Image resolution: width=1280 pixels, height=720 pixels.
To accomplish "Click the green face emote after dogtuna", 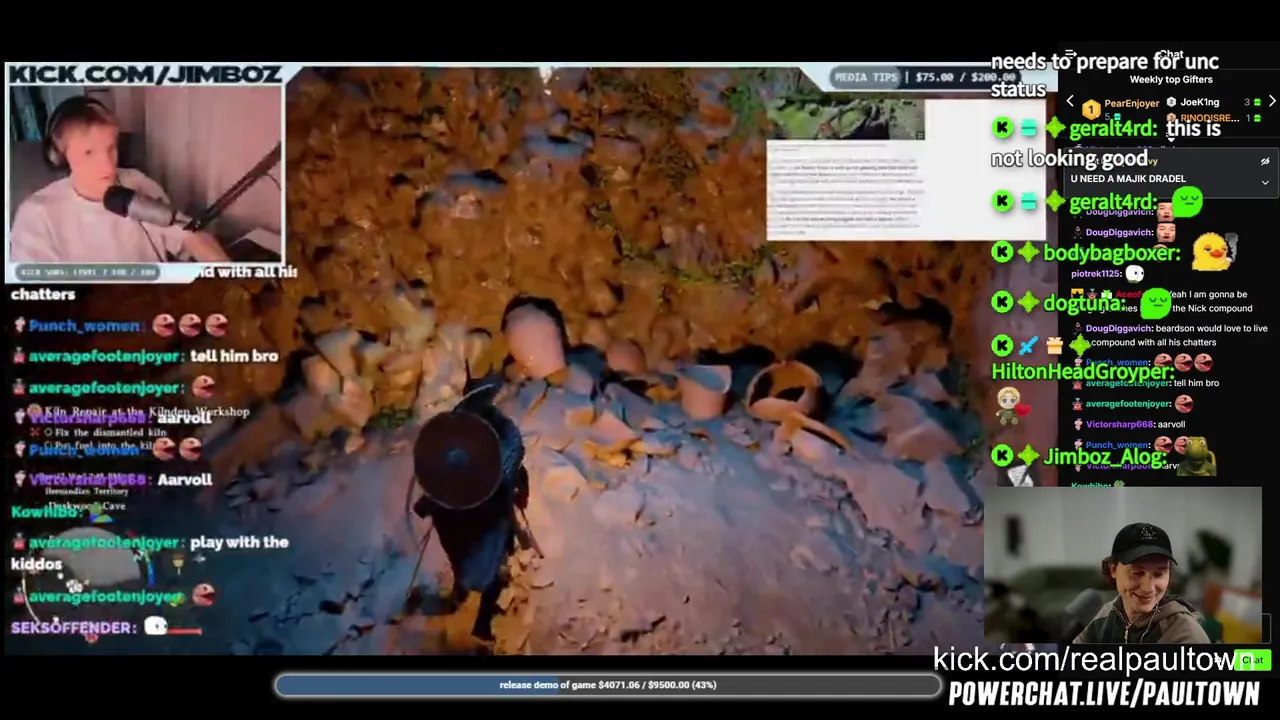I will point(1156,302).
